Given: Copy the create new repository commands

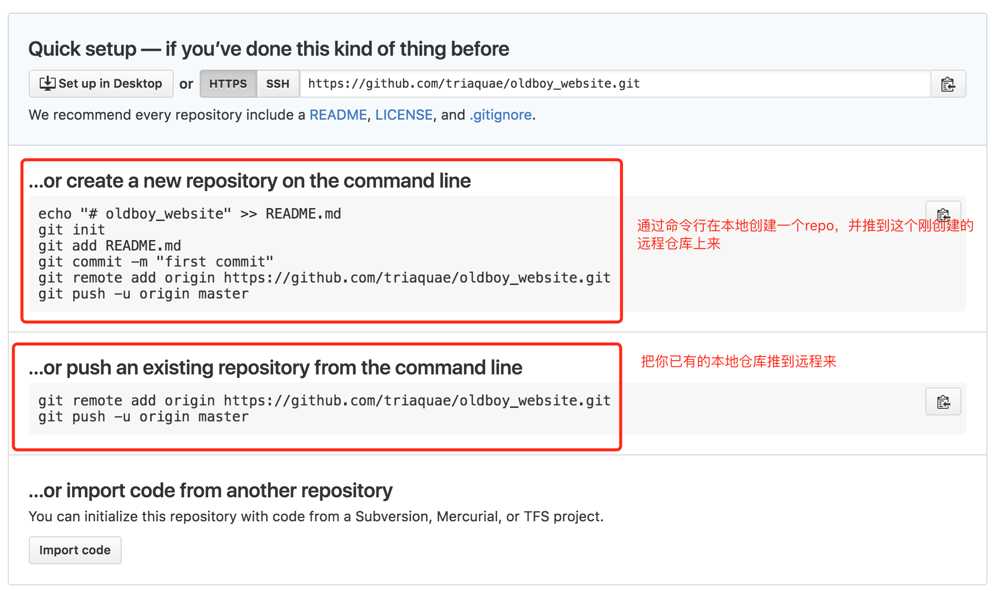Looking at the screenshot, I should (x=942, y=215).
